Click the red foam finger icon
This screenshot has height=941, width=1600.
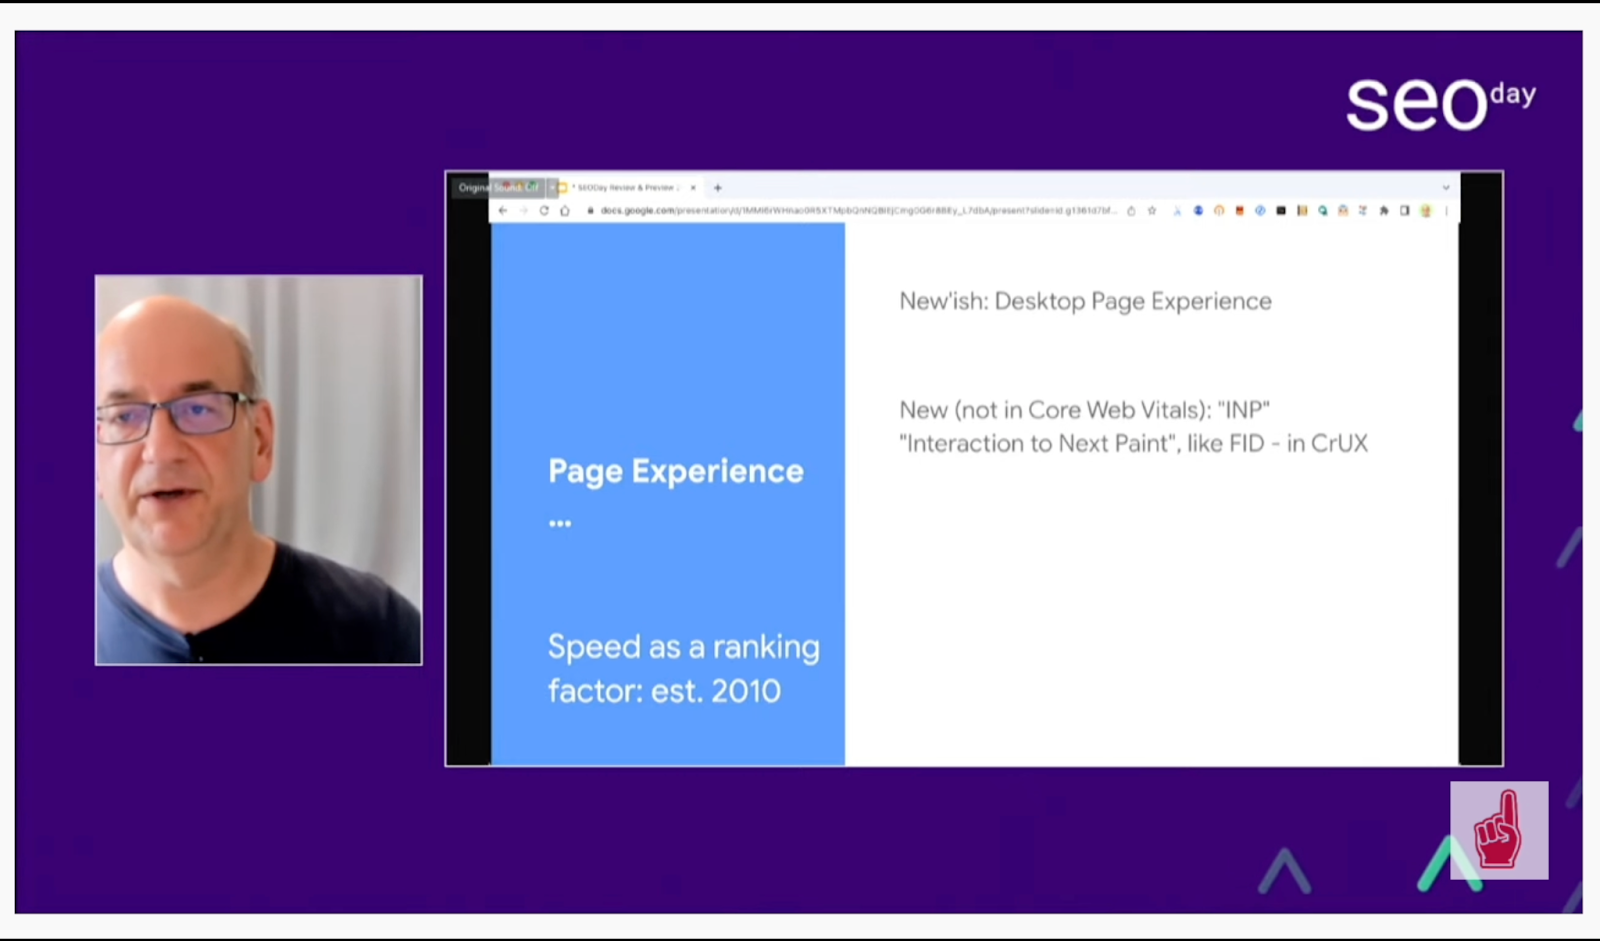click(1499, 831)
